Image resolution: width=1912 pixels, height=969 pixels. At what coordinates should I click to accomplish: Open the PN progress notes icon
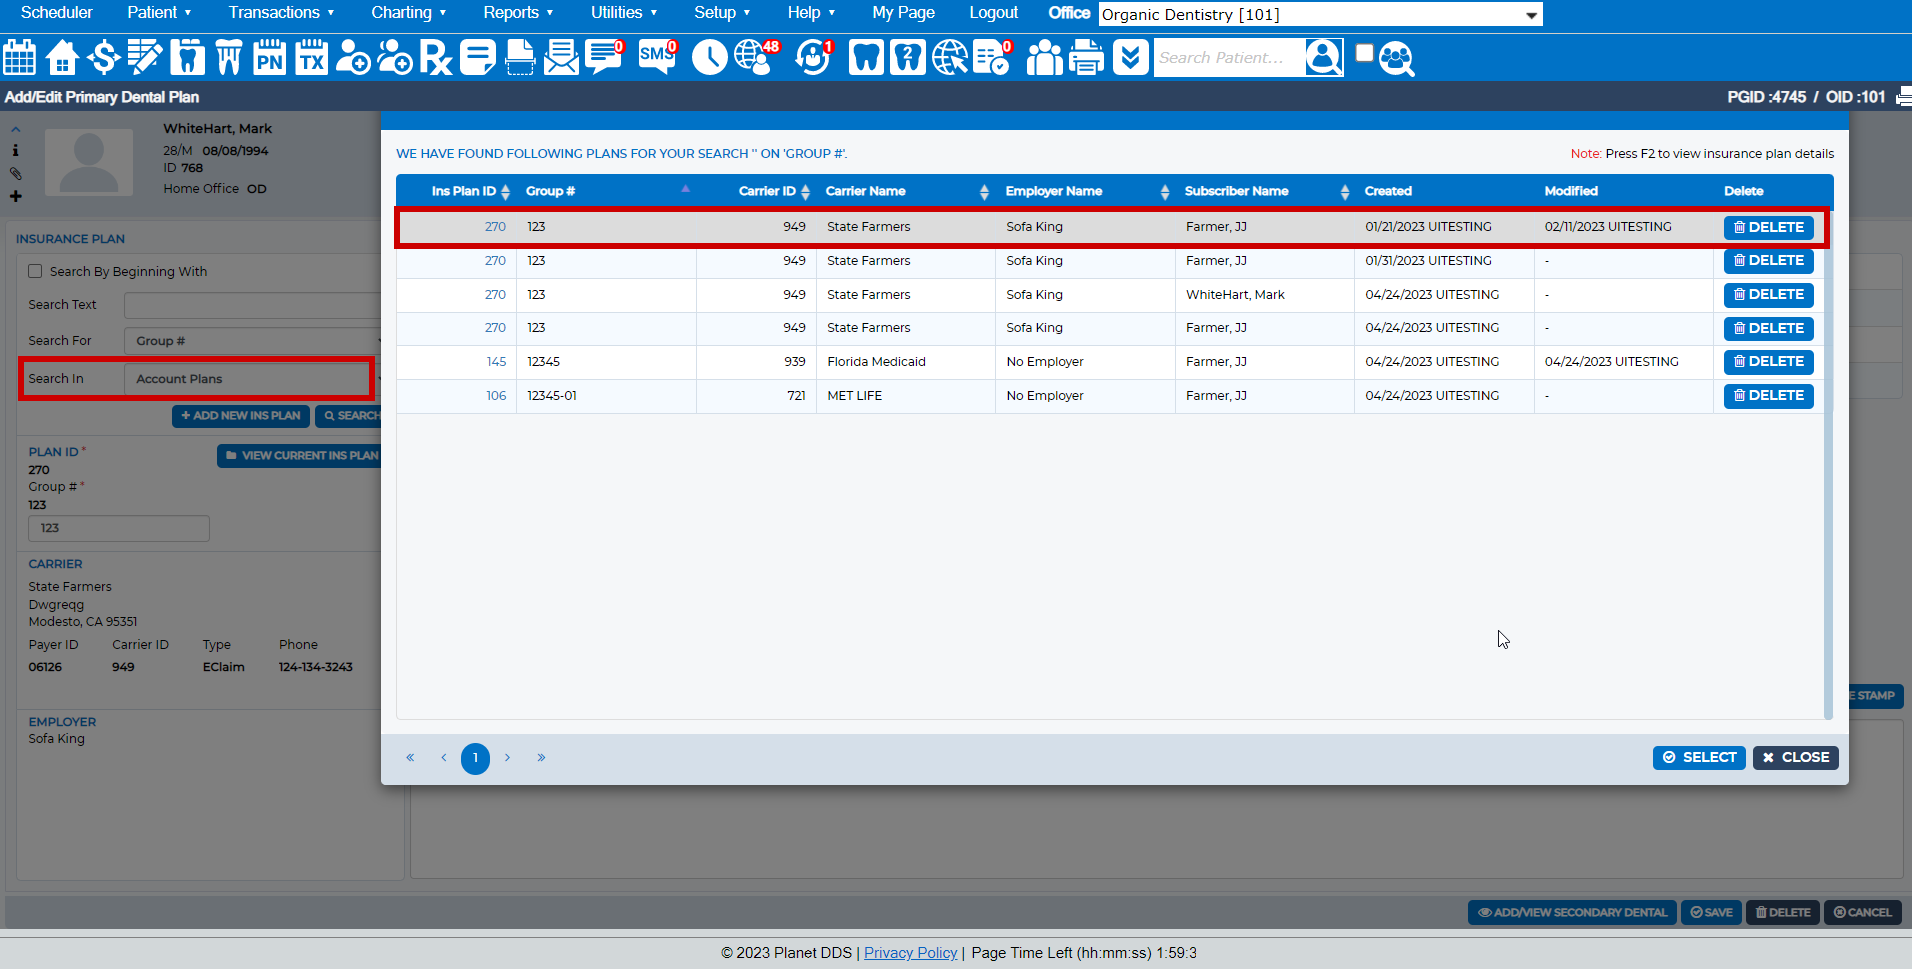click(269, 58)
